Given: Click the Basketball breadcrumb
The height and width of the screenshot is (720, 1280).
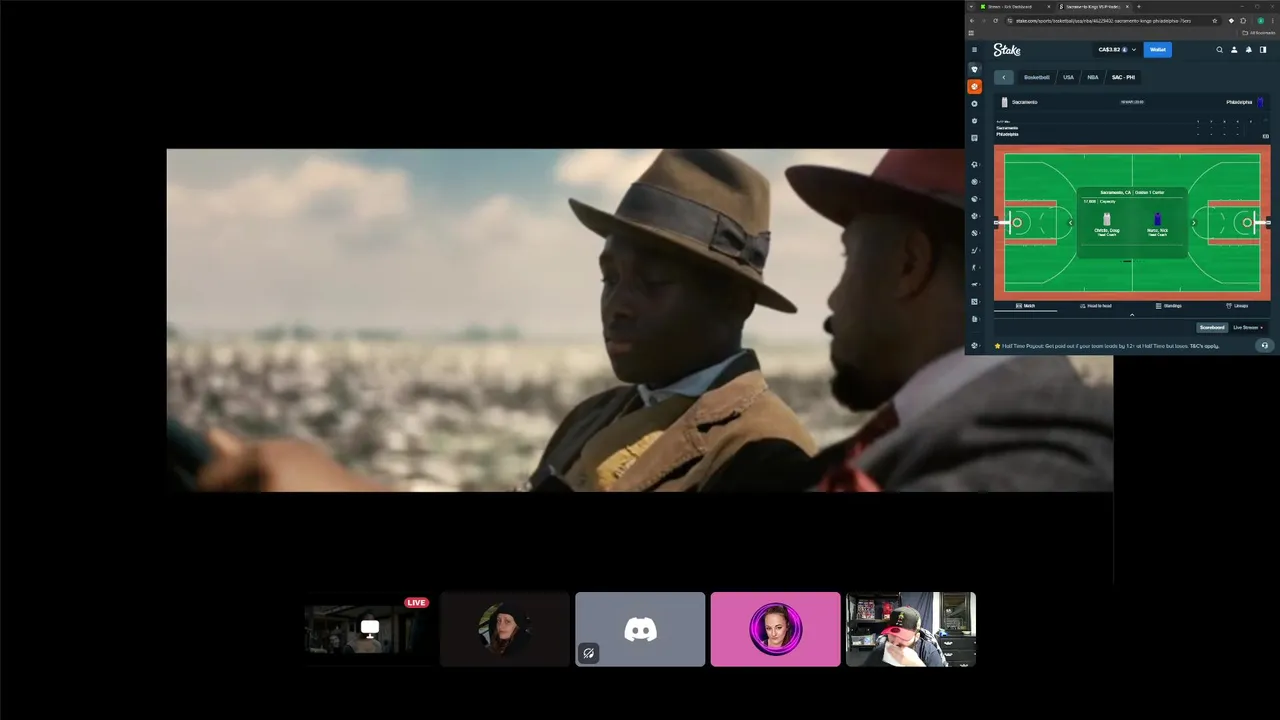Looking at the screenshot, I should (x=1037, y=77).
